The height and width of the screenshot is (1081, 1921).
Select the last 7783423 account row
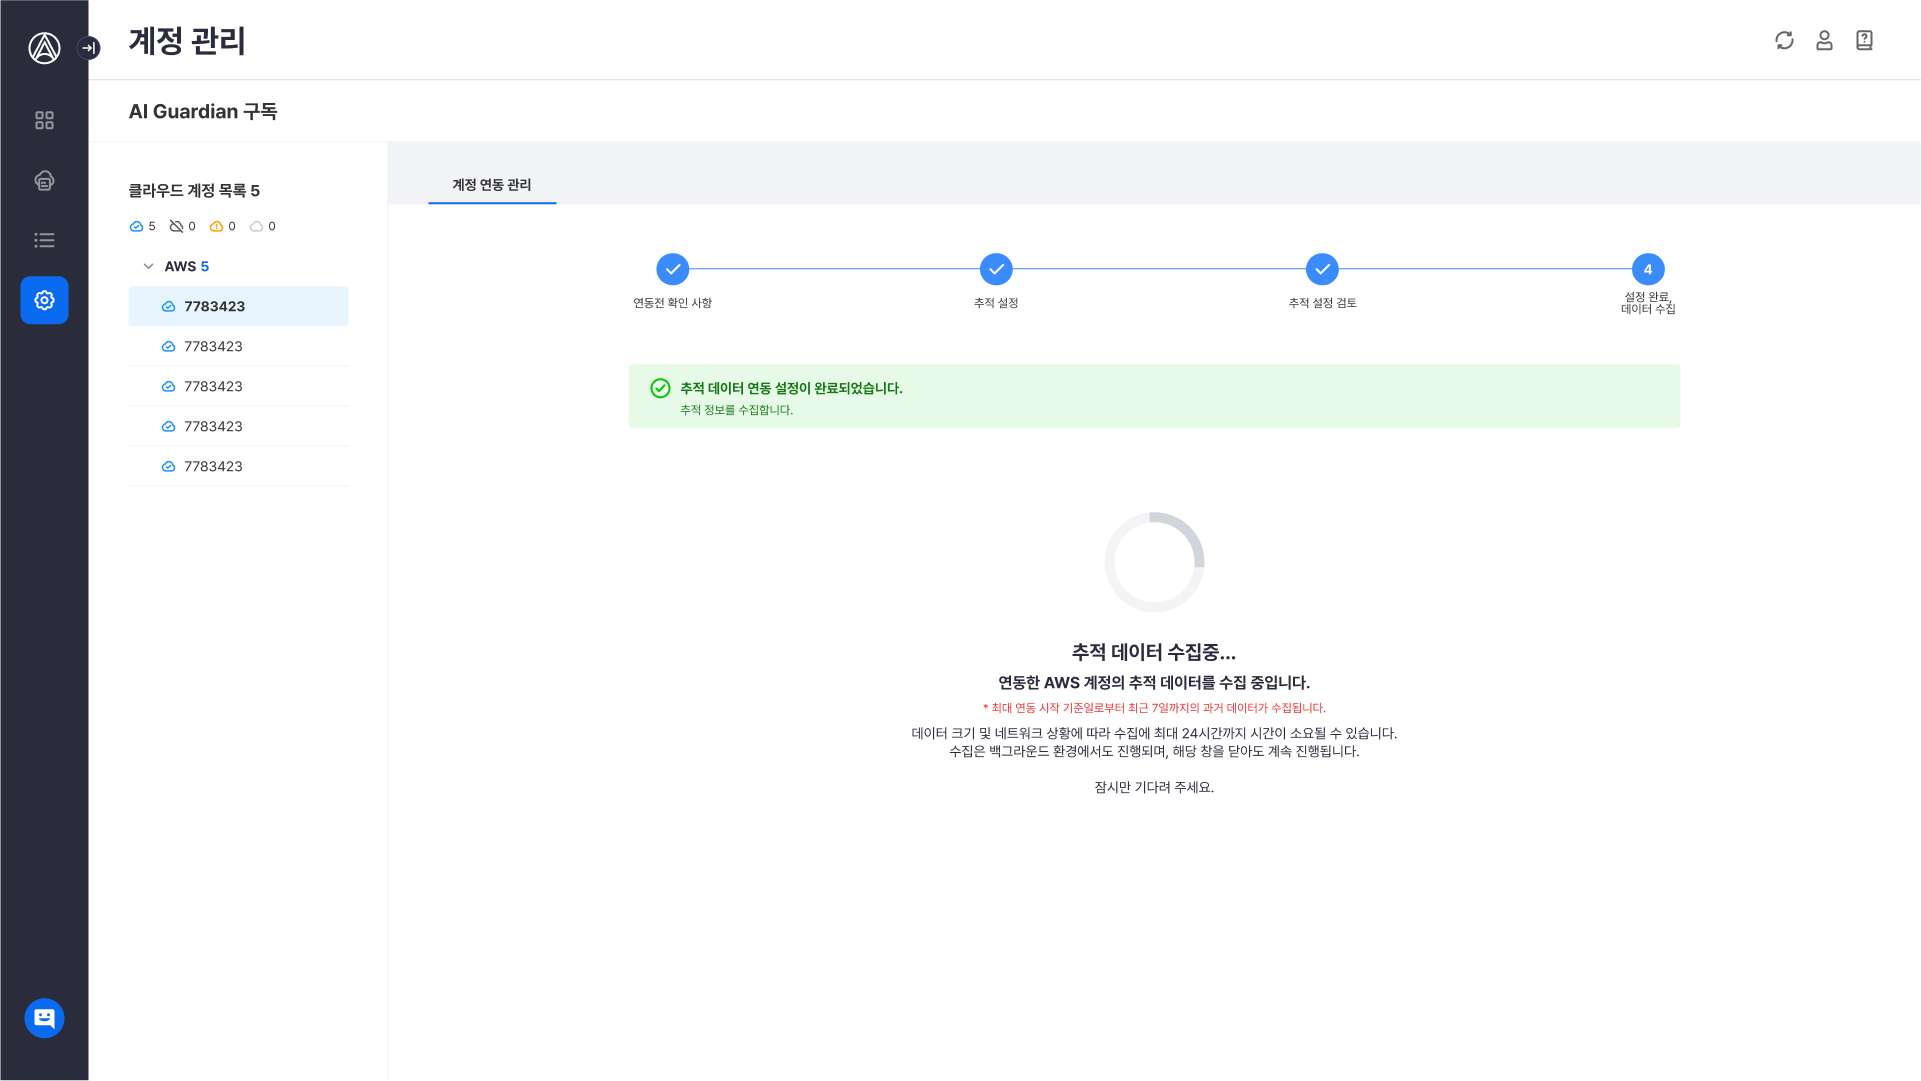[x=238, y=466]
